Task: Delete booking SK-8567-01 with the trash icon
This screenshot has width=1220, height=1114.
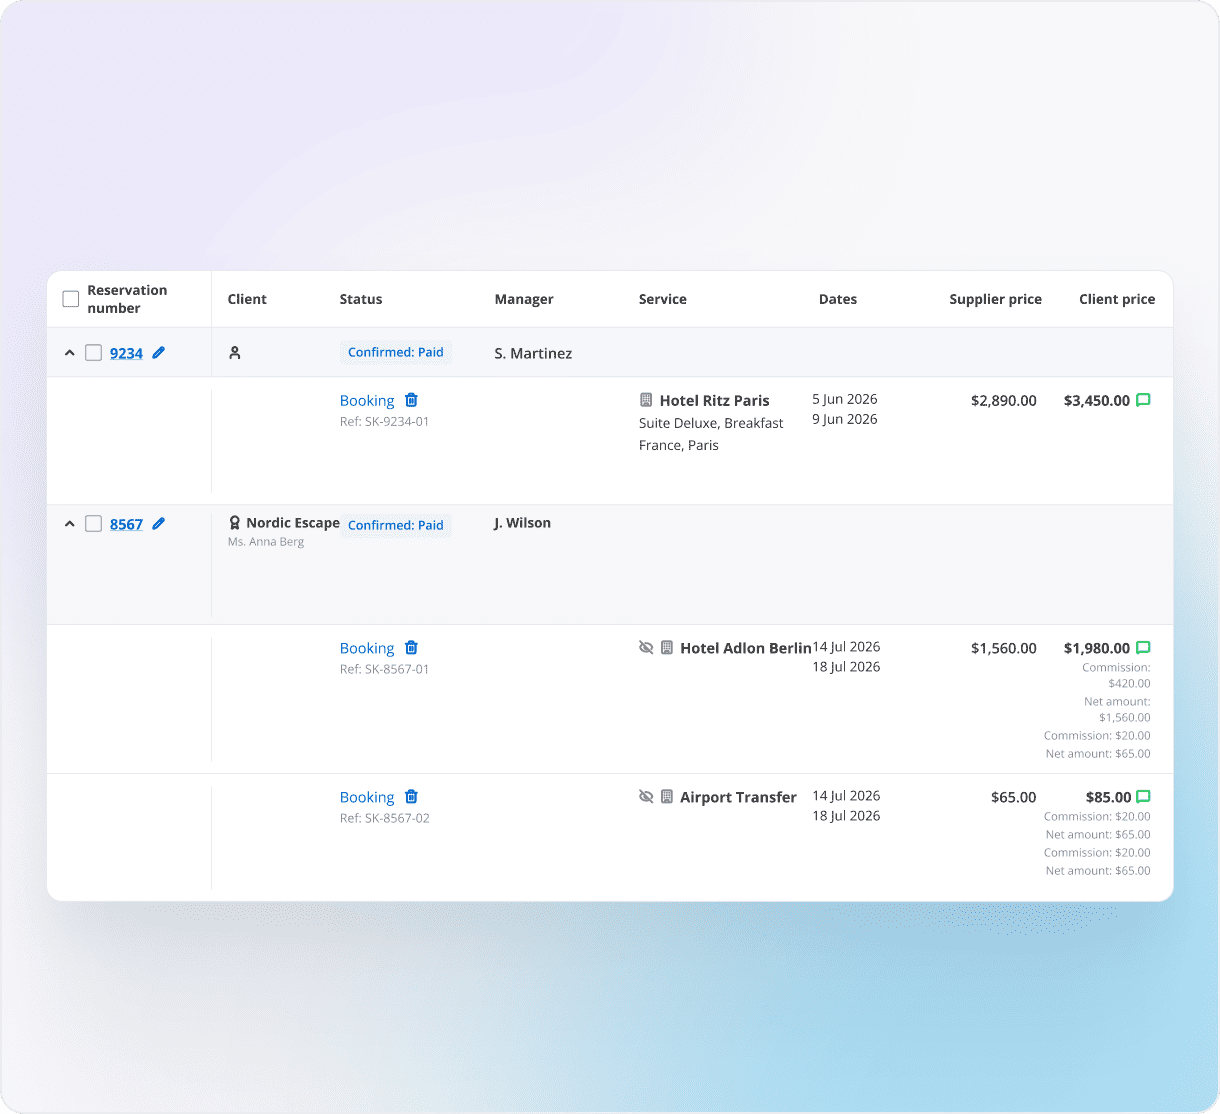Action: 411,647
